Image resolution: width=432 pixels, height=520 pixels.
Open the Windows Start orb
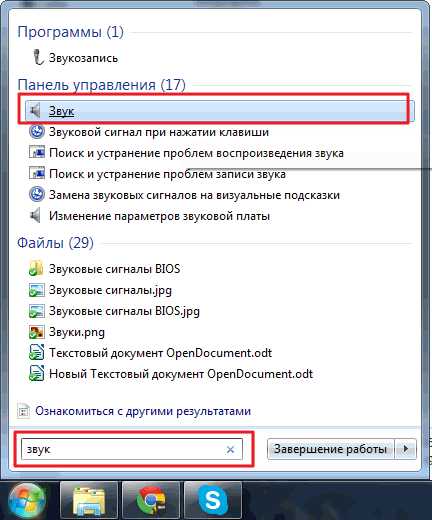[x=26, y=501]
